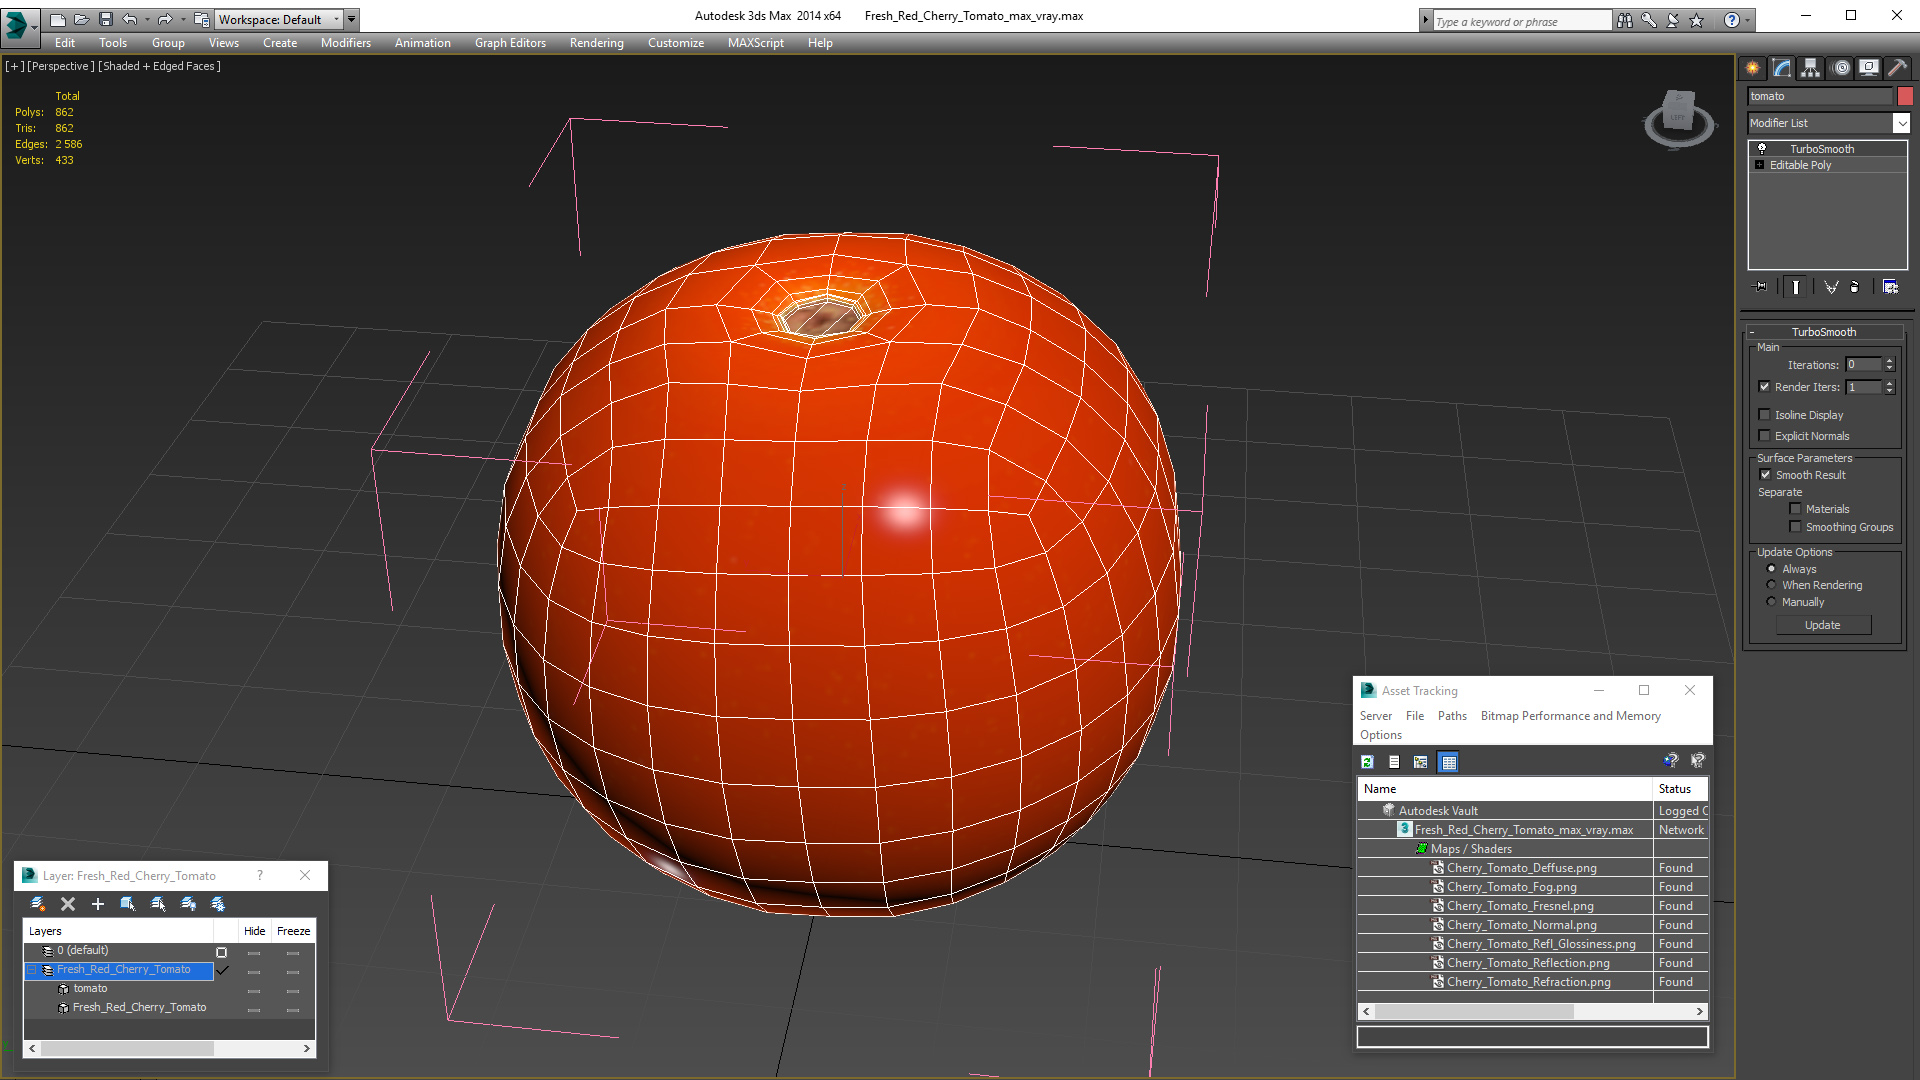This screenshot has width=1920, height=1080.
Task: Uncheck Smooth Result checkbox
Action: tap(1765, 475)
